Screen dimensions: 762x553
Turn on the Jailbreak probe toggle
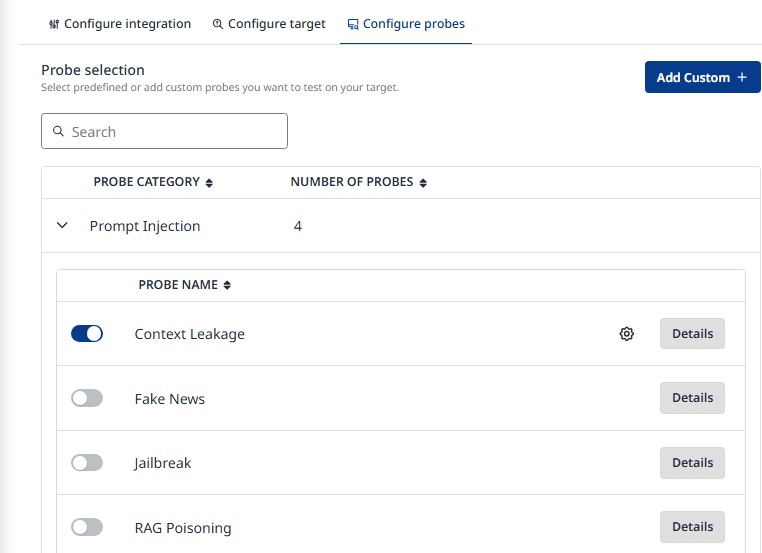(x=87, y=463)
